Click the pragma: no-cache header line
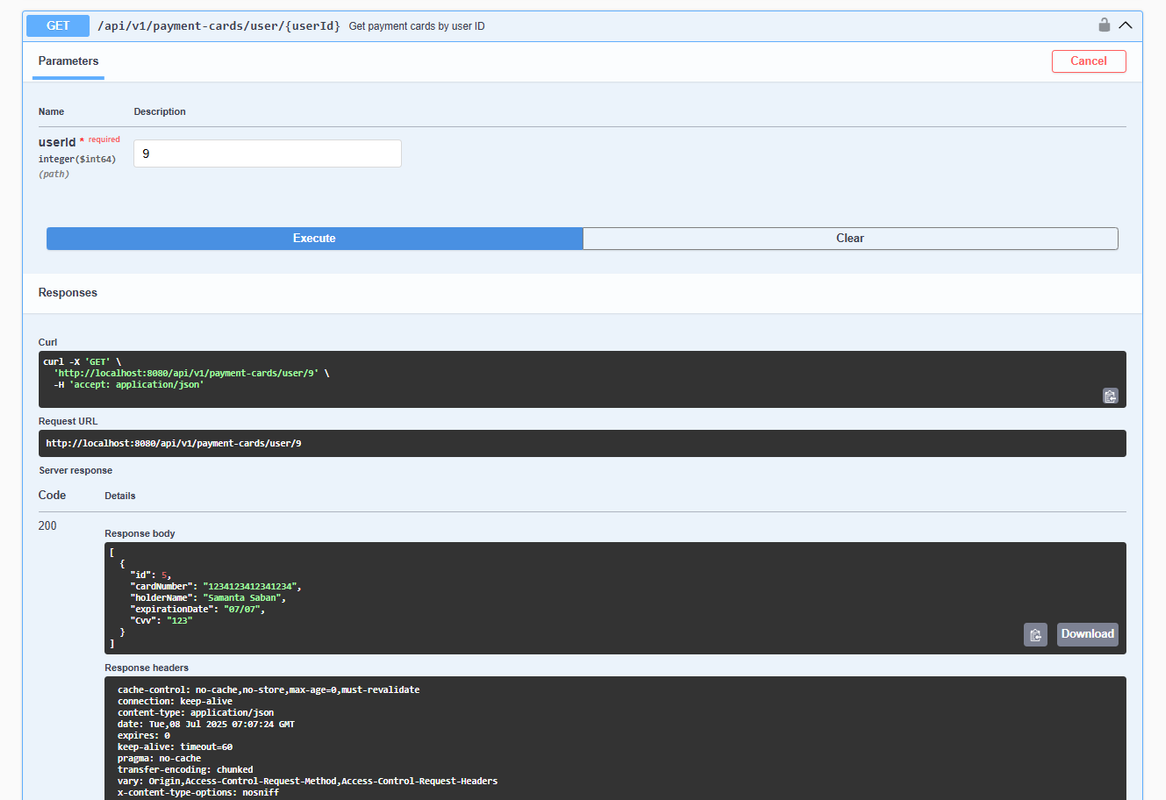Viewport: 1166px width, 800px height. pyautogui.click(x=159, y=758)
